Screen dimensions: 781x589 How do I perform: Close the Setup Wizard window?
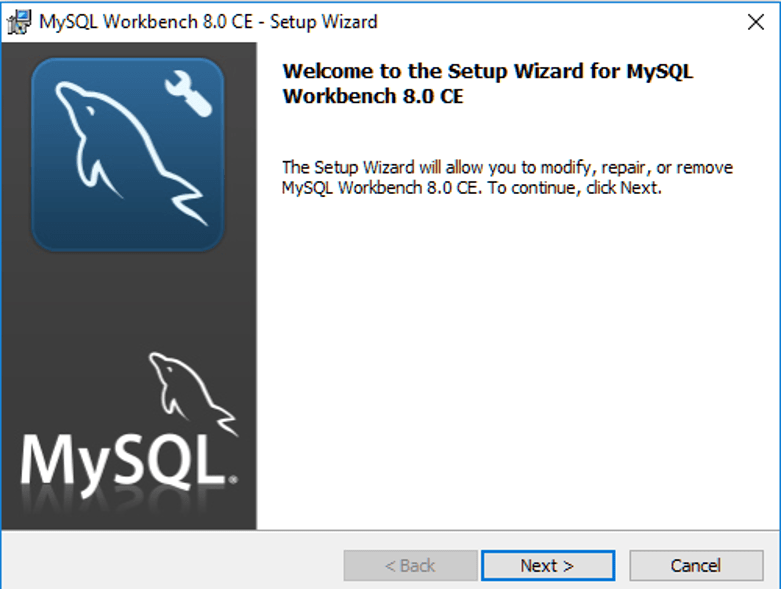click(x=756, y=22)
